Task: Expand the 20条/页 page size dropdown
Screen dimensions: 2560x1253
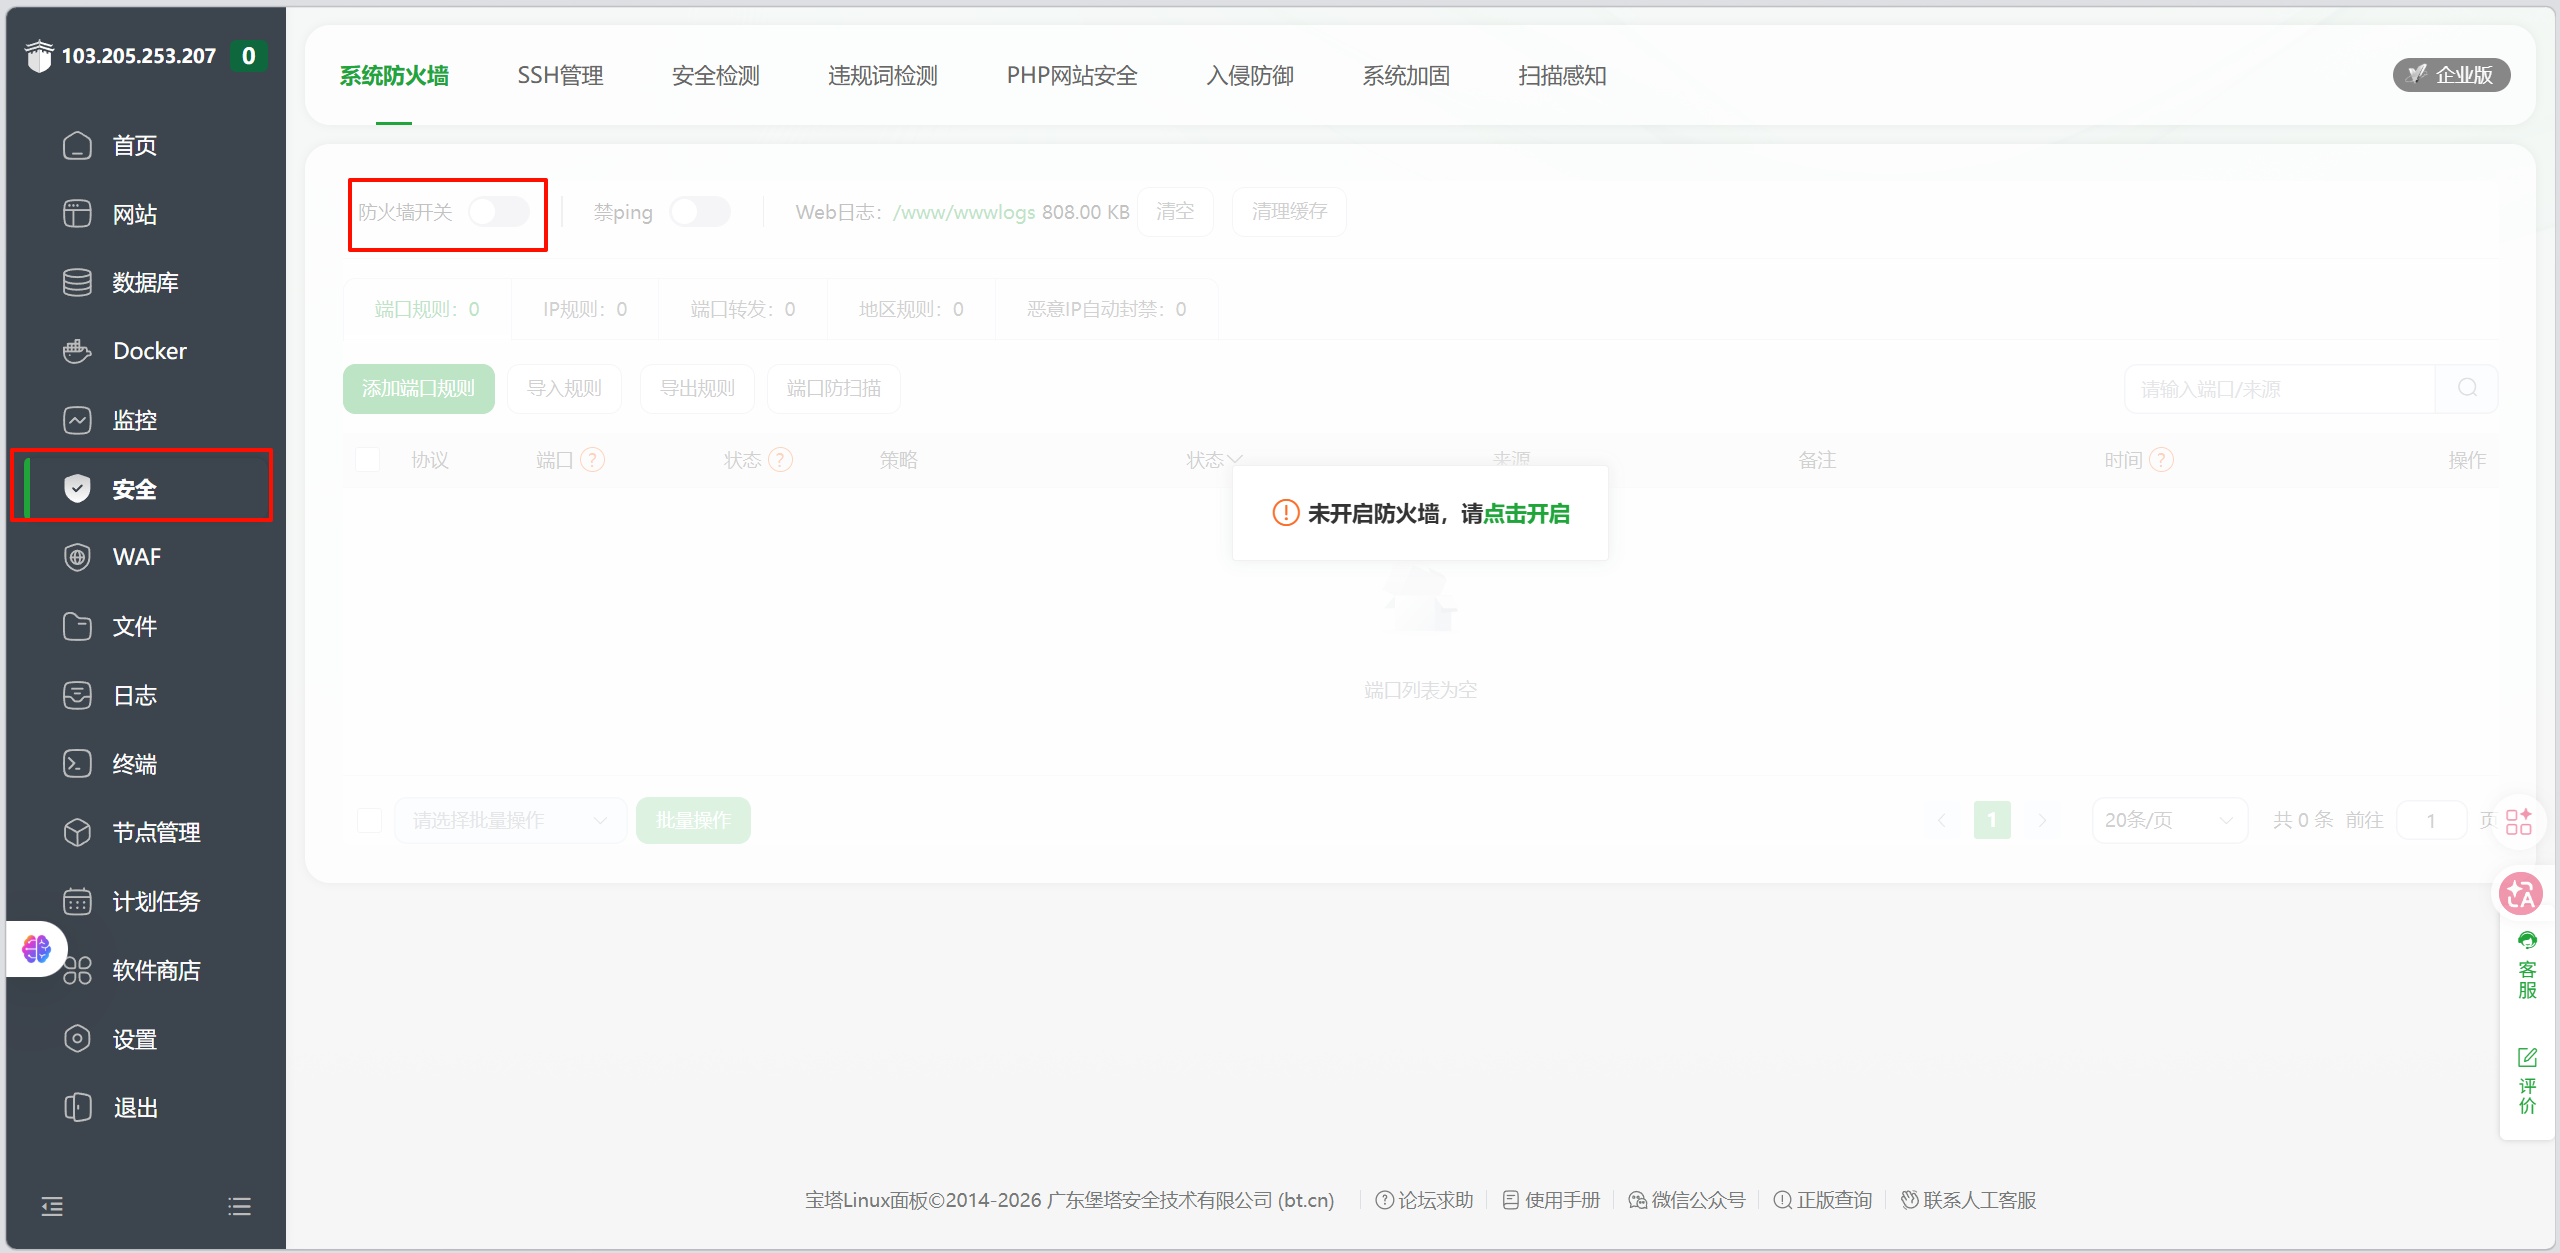Action: (2168, 820)
